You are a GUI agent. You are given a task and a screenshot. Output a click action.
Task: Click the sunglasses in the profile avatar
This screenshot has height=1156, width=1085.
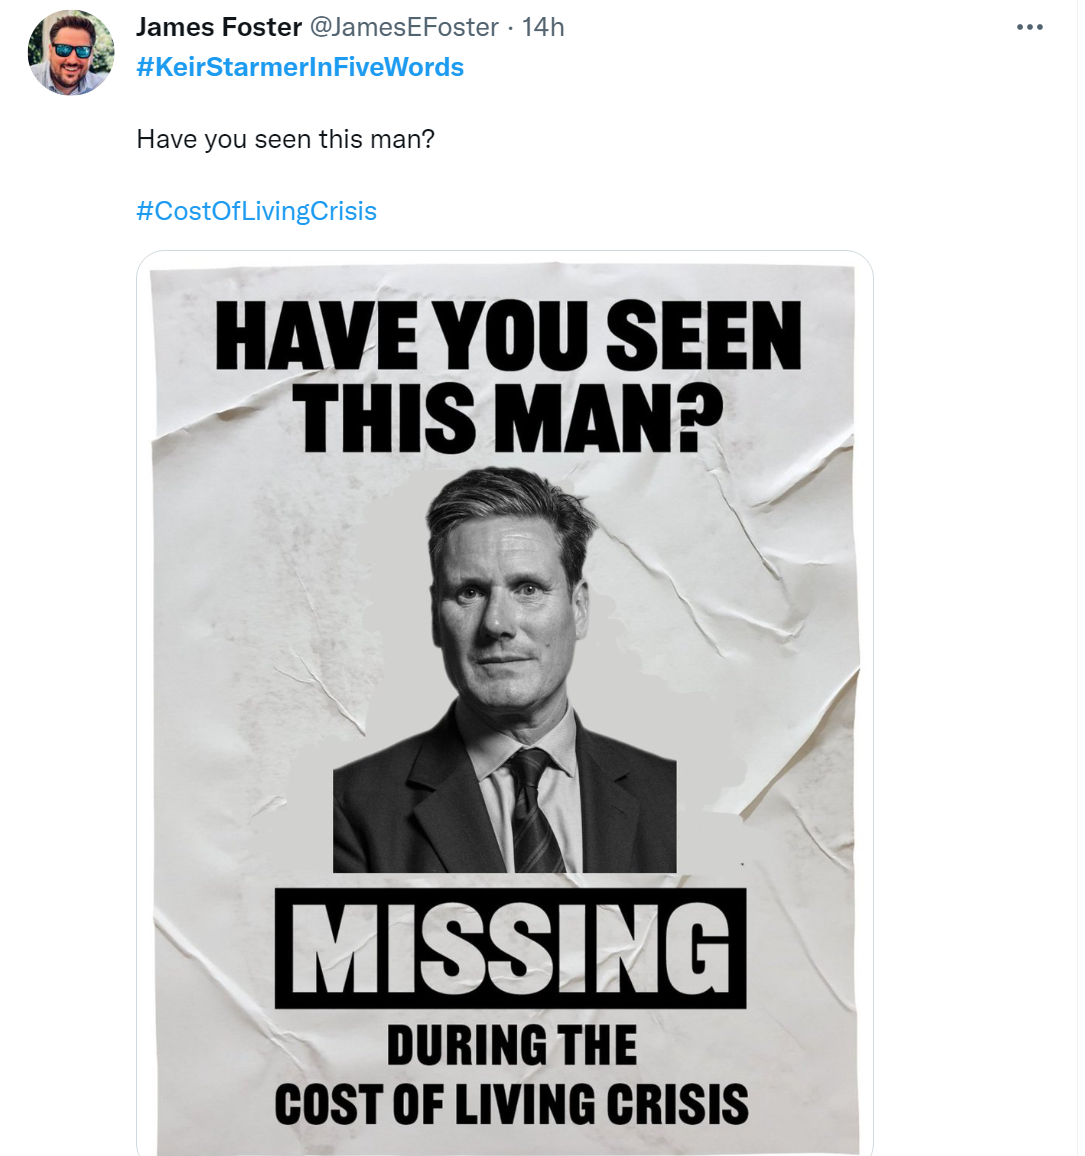coord(72,49)
